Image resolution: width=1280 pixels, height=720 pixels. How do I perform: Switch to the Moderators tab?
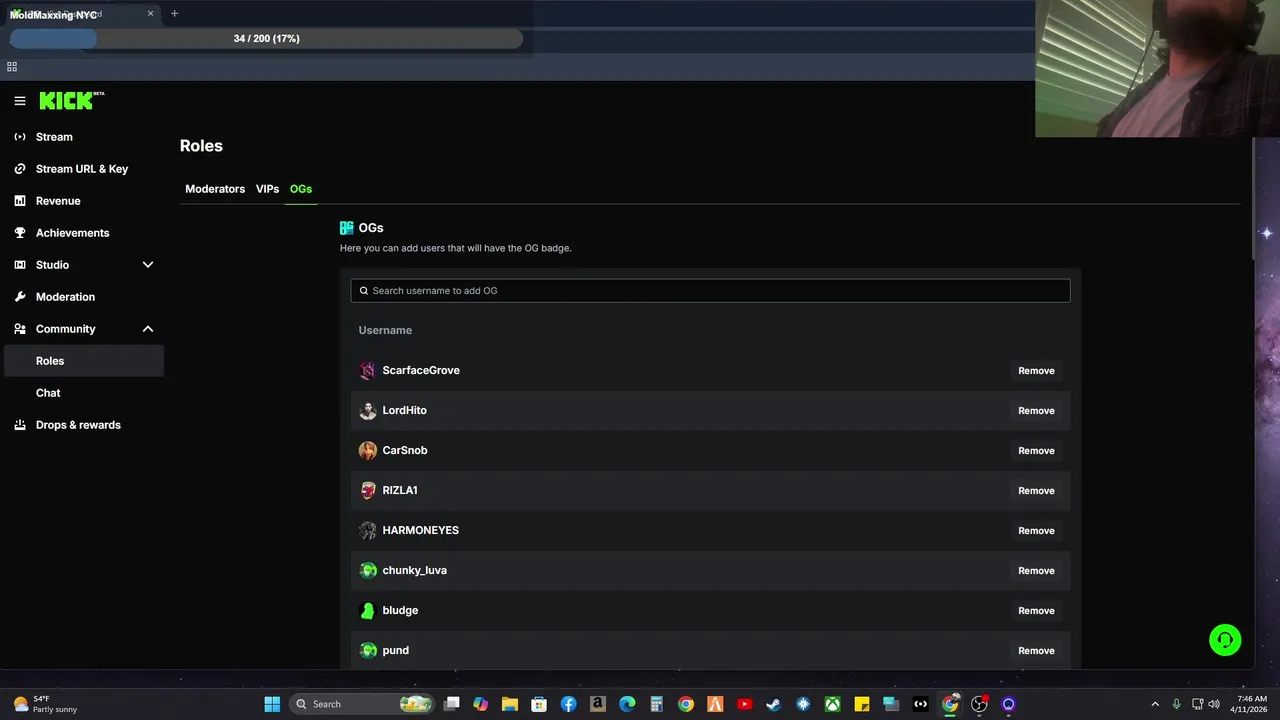coord(215,189)
